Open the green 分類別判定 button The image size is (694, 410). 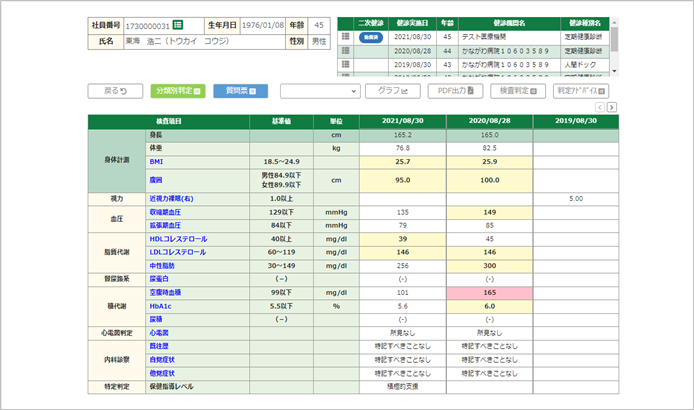point(178,91)
